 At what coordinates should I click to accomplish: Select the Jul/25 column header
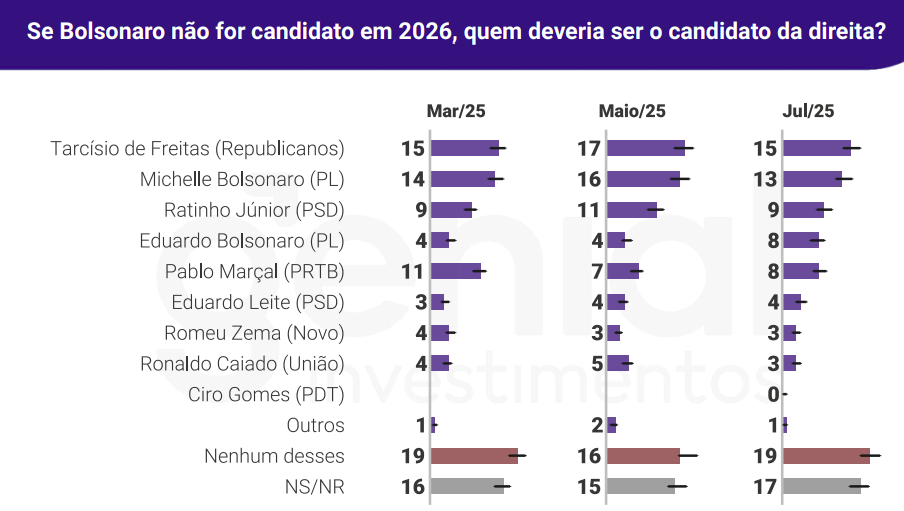pos(808,111)
